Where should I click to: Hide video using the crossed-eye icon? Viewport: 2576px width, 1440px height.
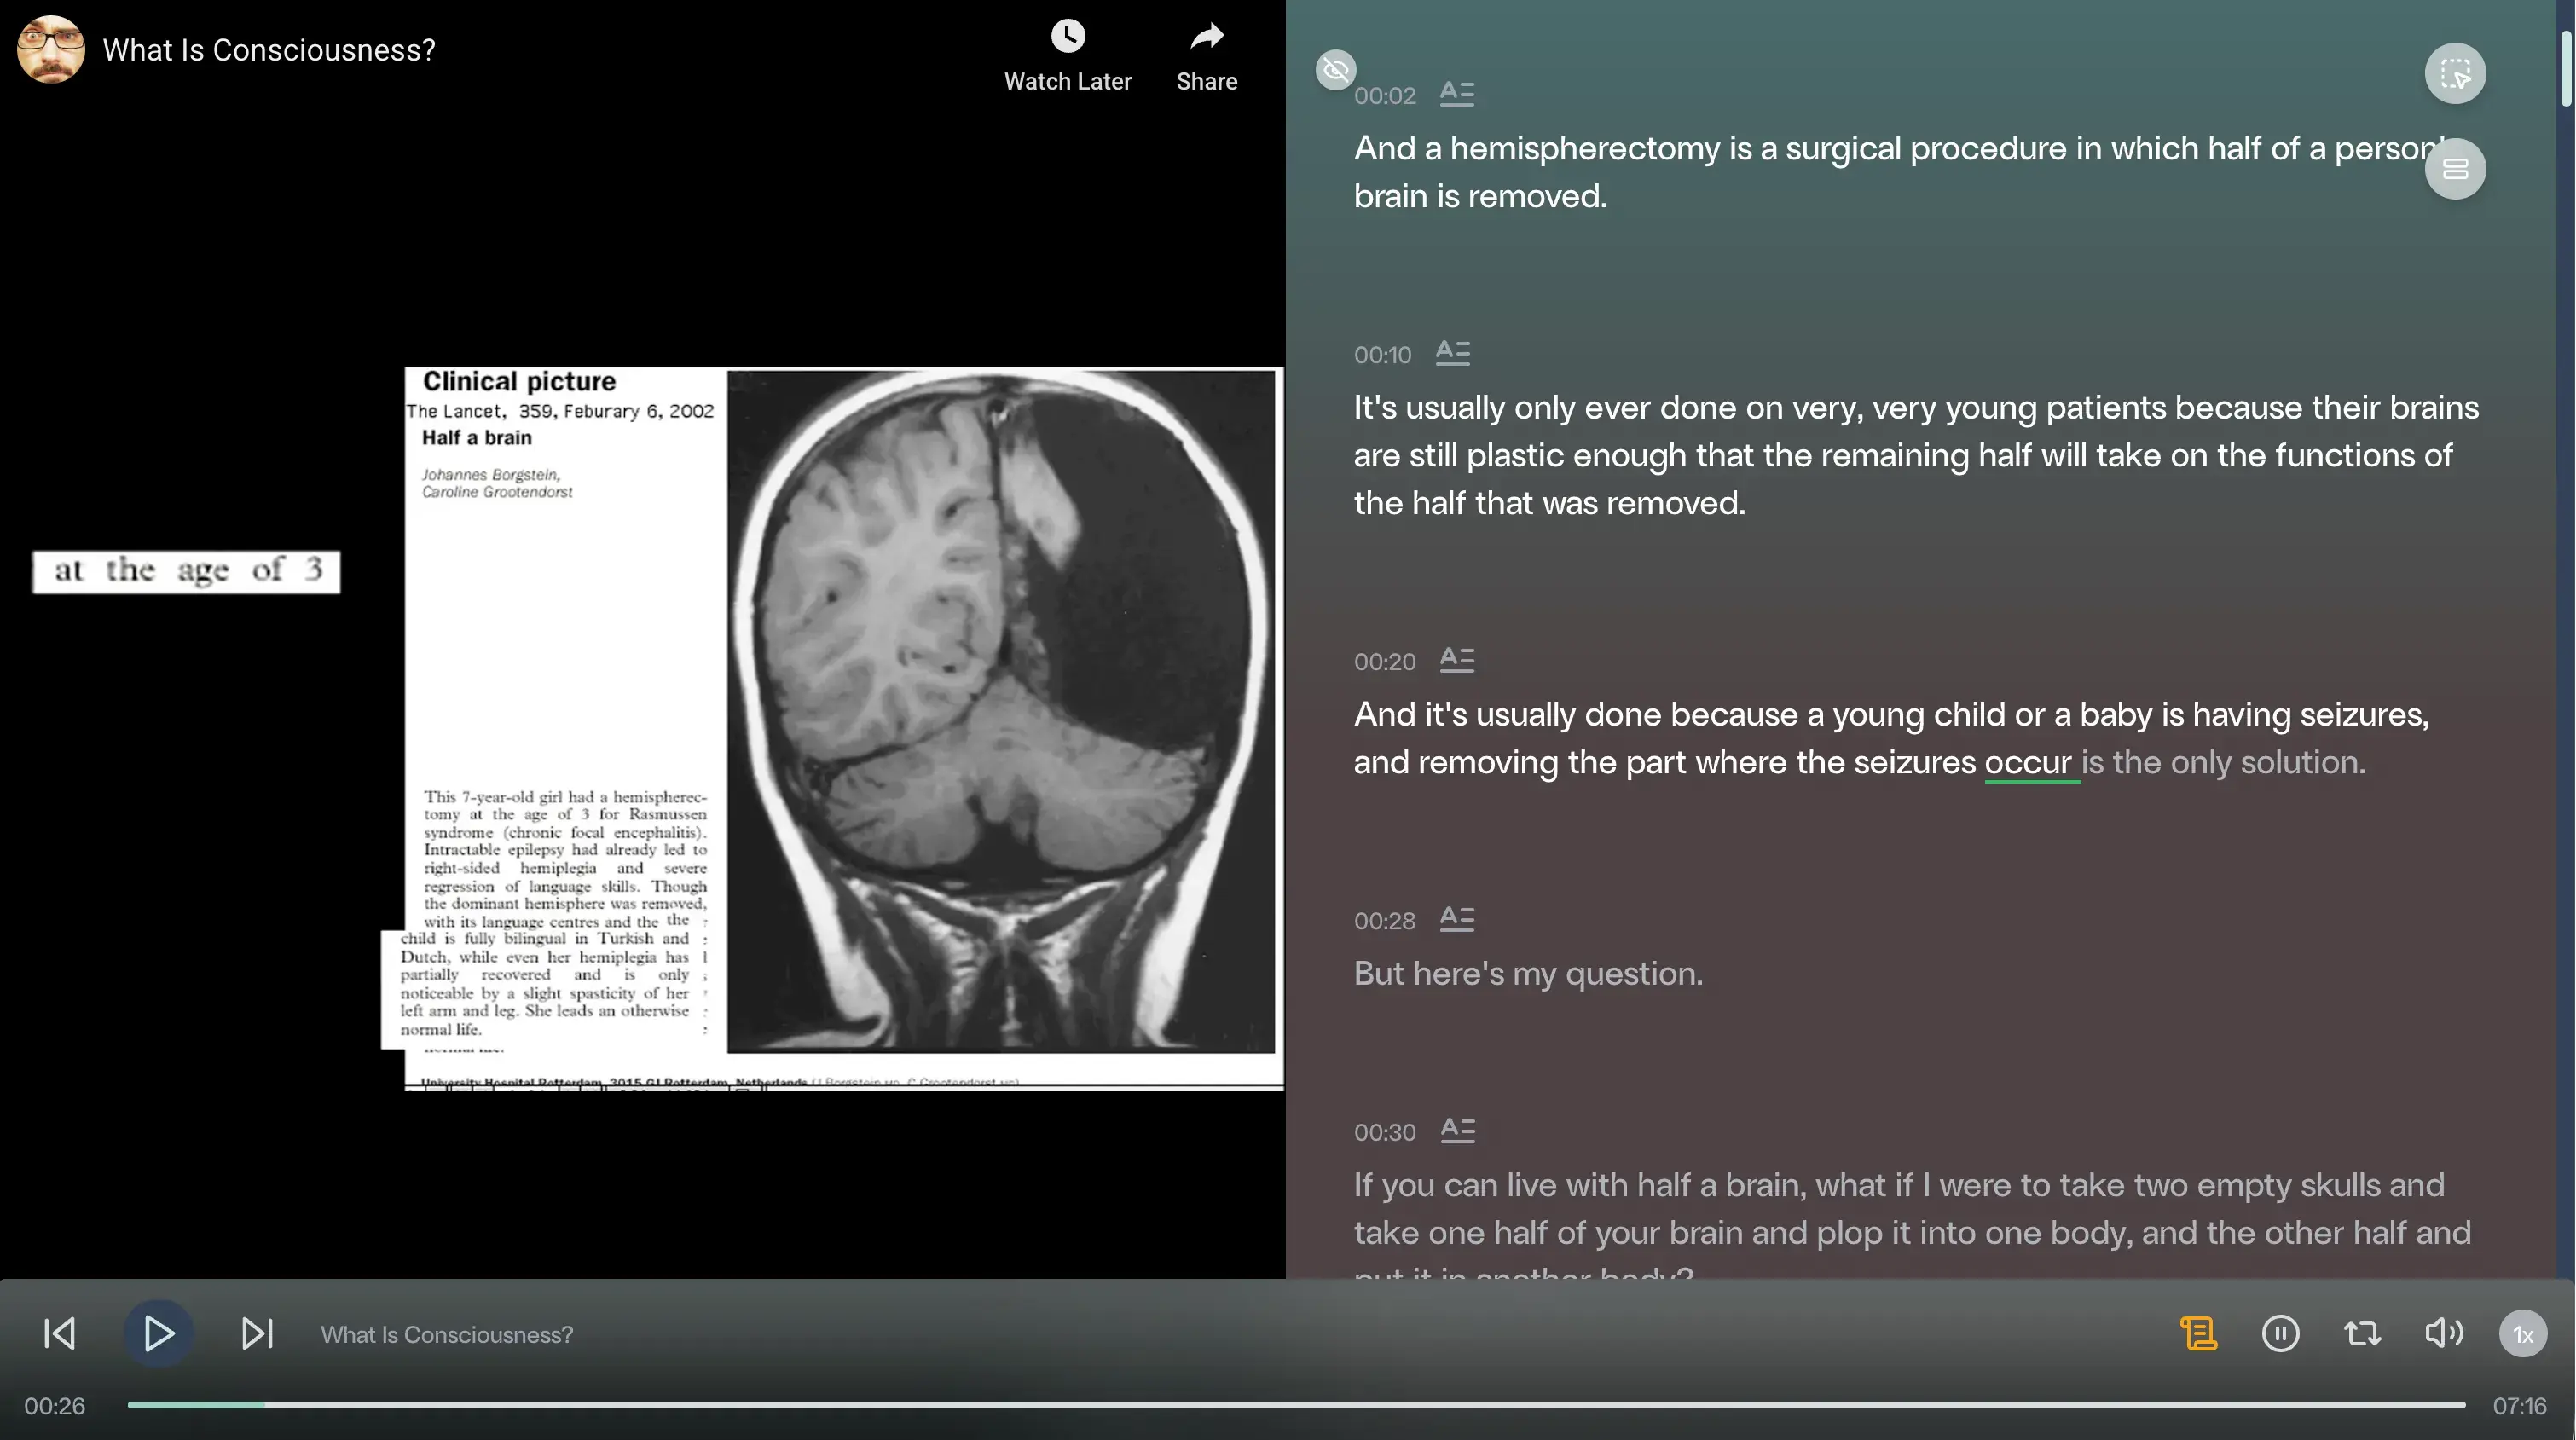[1335, 70]
